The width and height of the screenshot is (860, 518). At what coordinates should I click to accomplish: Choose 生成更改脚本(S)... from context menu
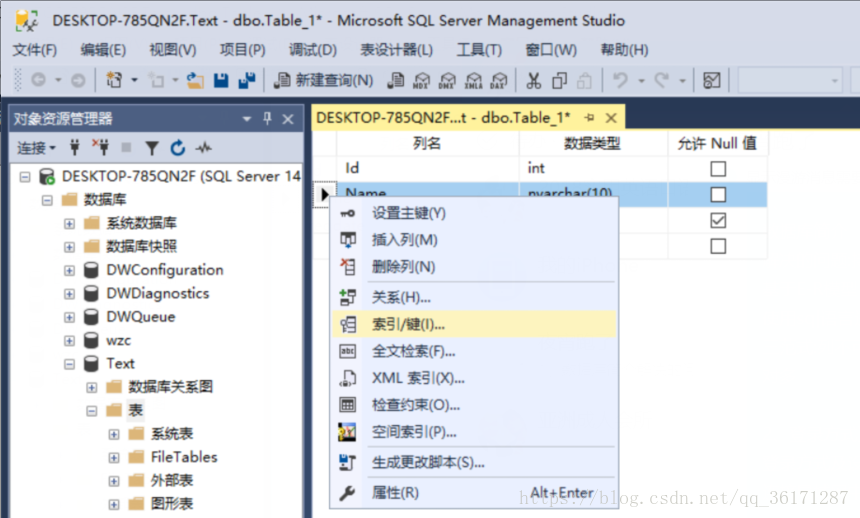point(474,463)
